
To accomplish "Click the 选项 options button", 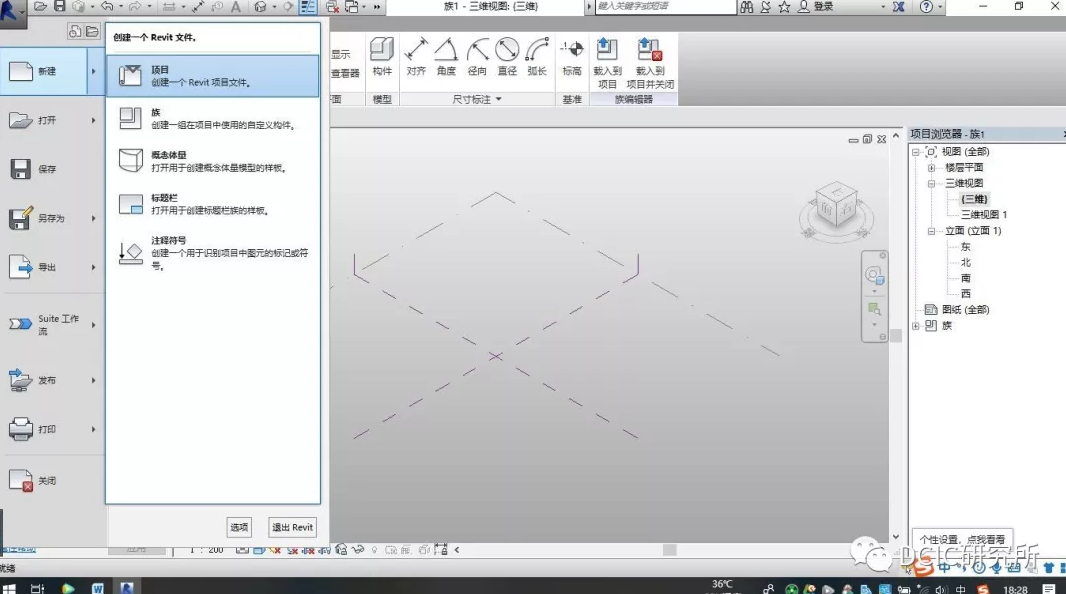I will [239, 527].
